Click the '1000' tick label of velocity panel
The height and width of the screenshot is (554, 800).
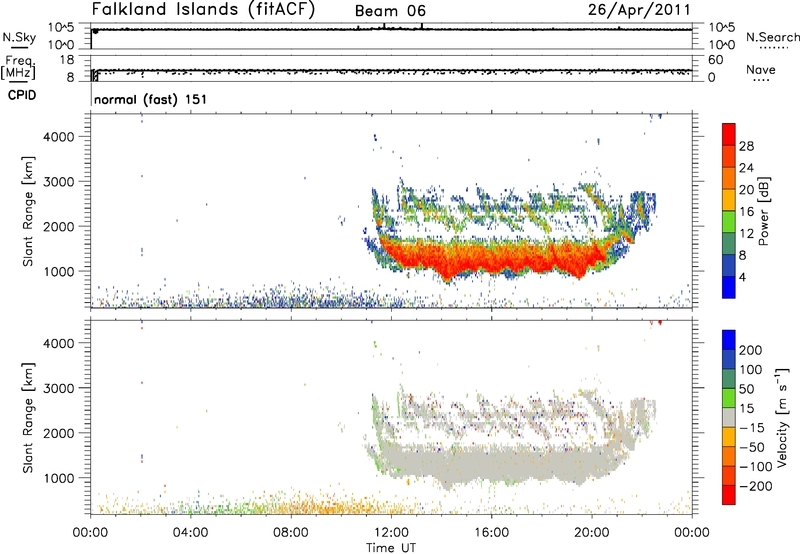(59, 478)
